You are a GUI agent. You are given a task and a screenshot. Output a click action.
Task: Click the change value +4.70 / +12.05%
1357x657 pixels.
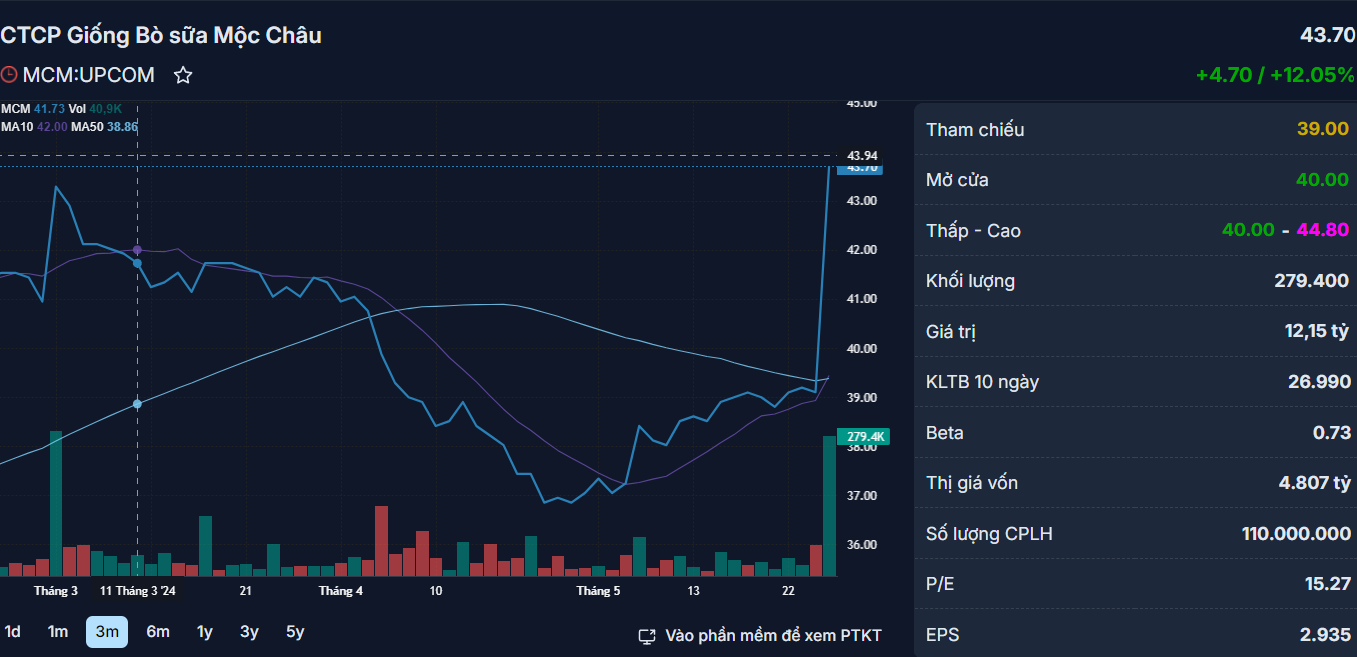click(x=1275, y=75)
